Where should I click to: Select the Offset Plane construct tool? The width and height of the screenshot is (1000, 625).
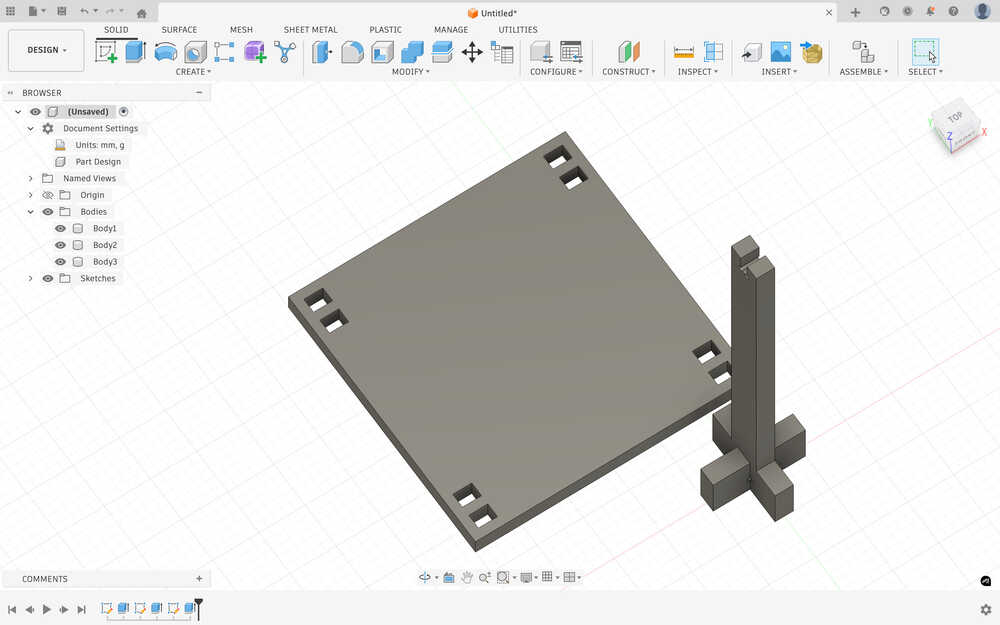click(x=629, y=52)
